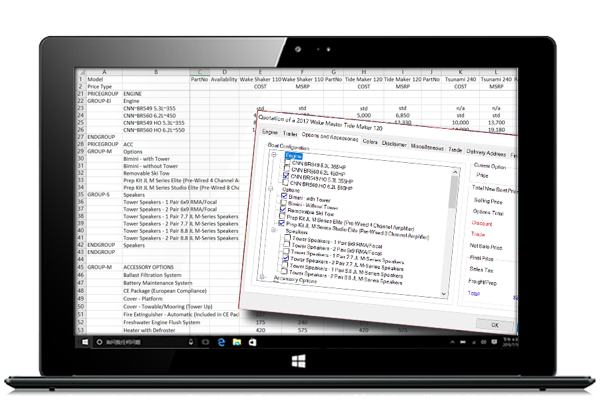The width and height of the screenshot is (600, 407).
Task: Open File Explorer from the taskbar
Action: [x=237, y=342]
